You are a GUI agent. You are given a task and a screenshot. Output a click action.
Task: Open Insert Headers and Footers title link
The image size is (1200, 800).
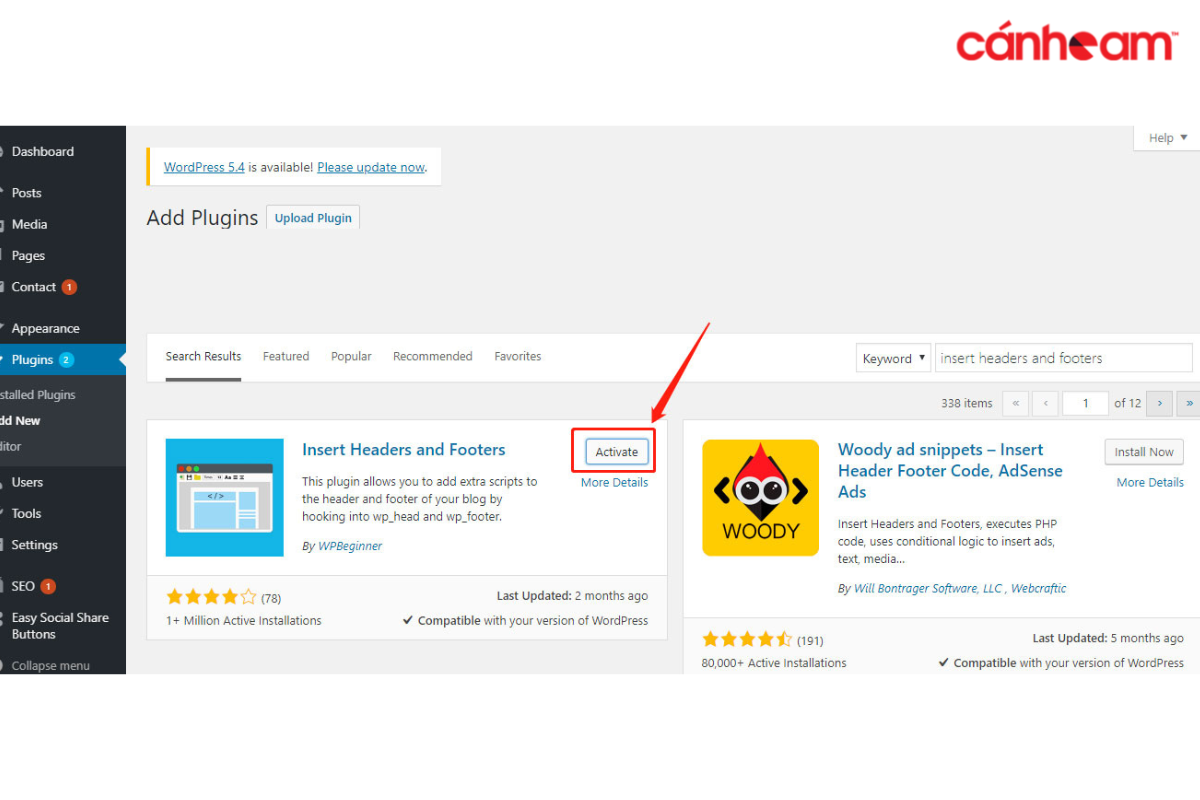coord(404,450)
